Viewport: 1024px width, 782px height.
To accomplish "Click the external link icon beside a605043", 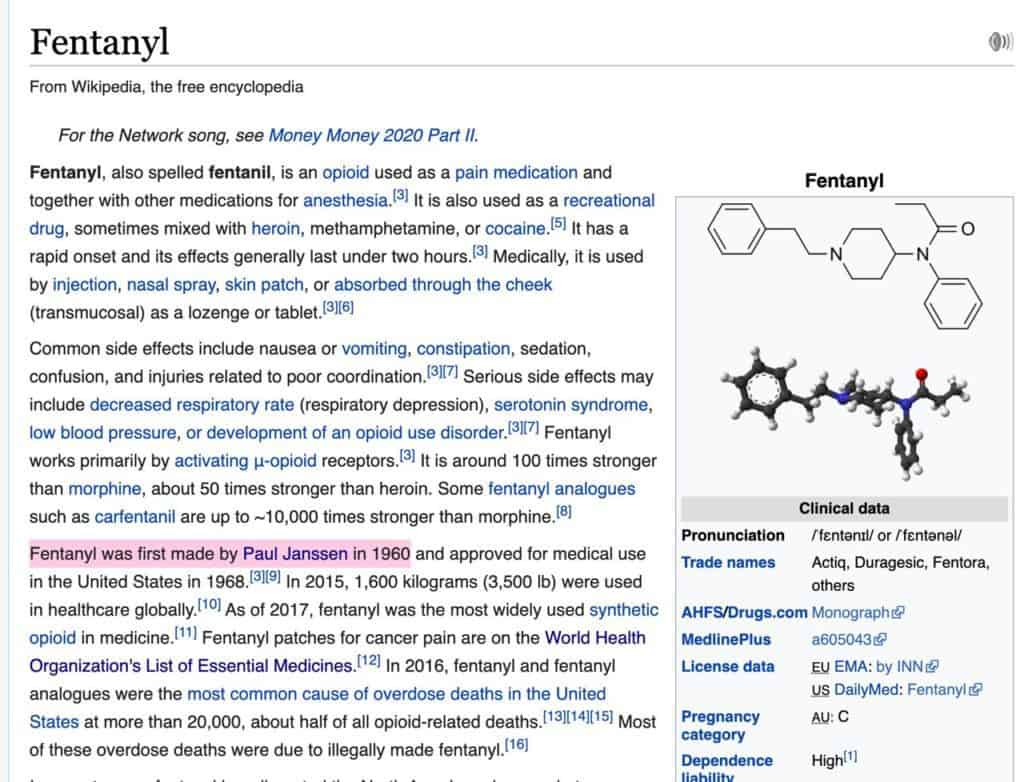I will coord(880,640).
